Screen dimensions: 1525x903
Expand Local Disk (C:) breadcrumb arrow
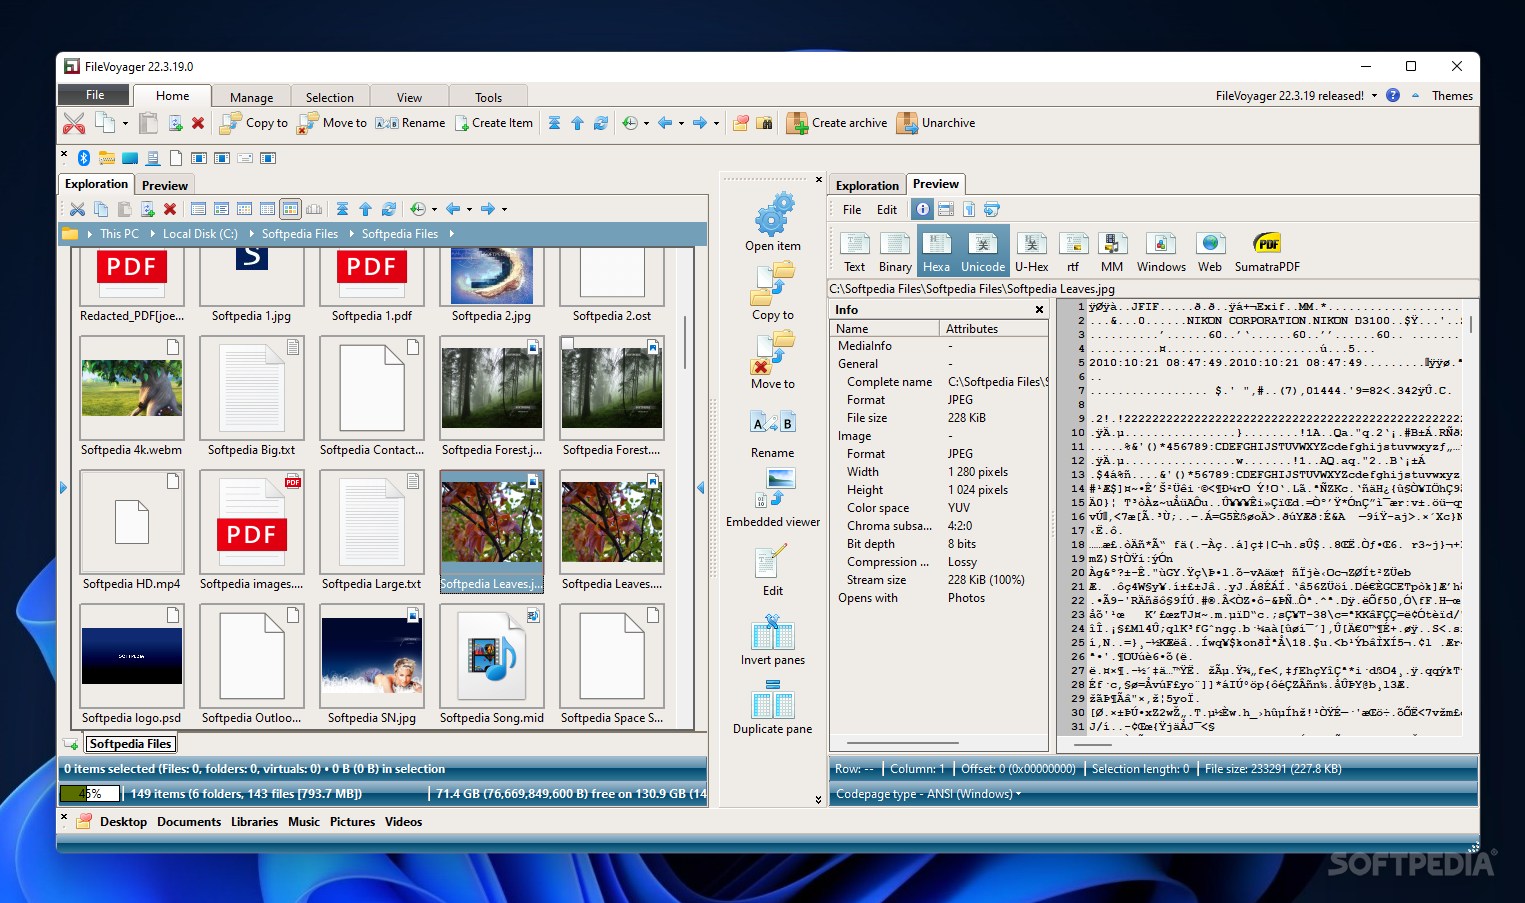click(x=251, y=234)
